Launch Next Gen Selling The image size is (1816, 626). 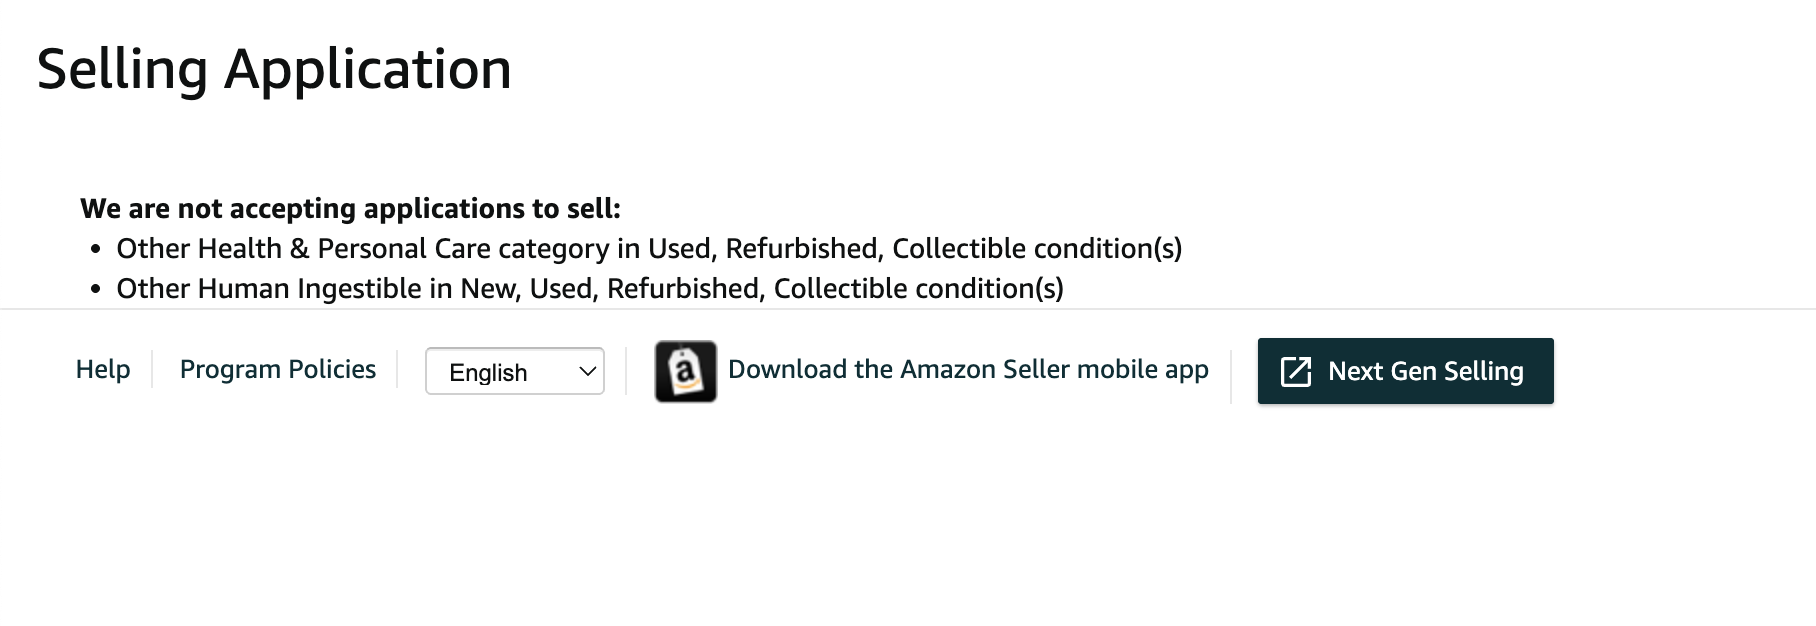(1405, 371)
